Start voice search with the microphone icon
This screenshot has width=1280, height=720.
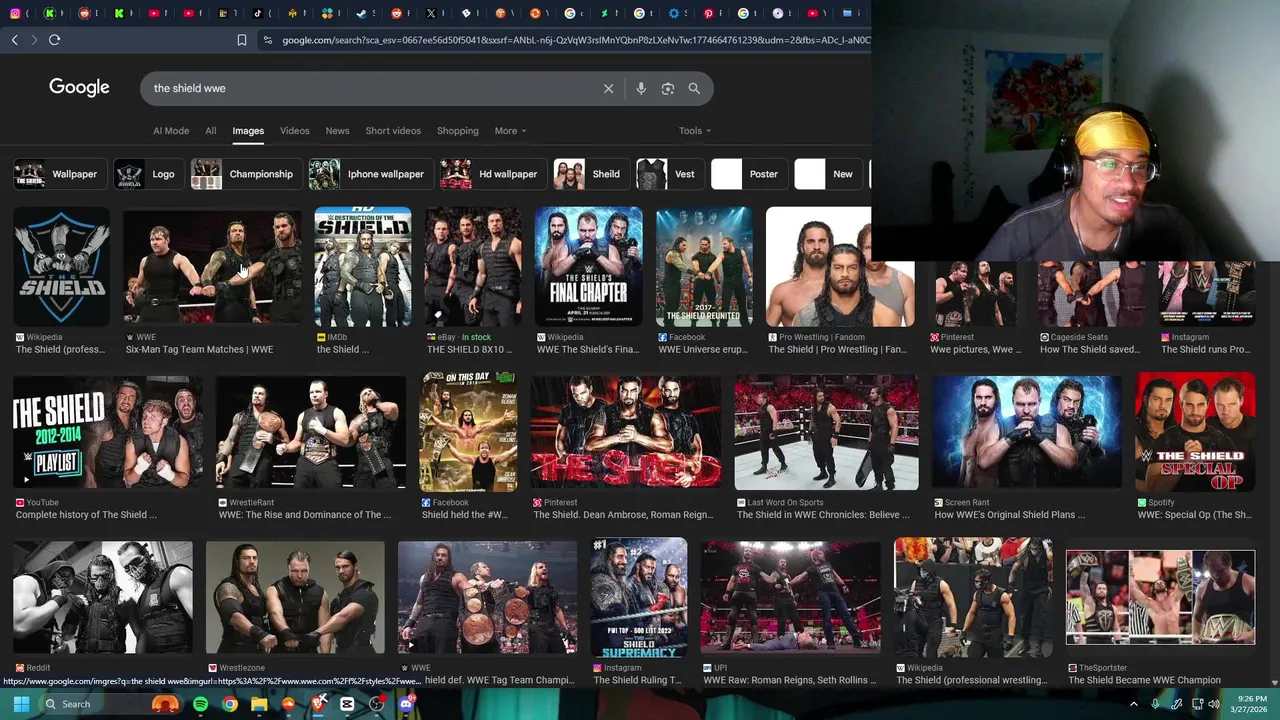click(x=641, y=88)
